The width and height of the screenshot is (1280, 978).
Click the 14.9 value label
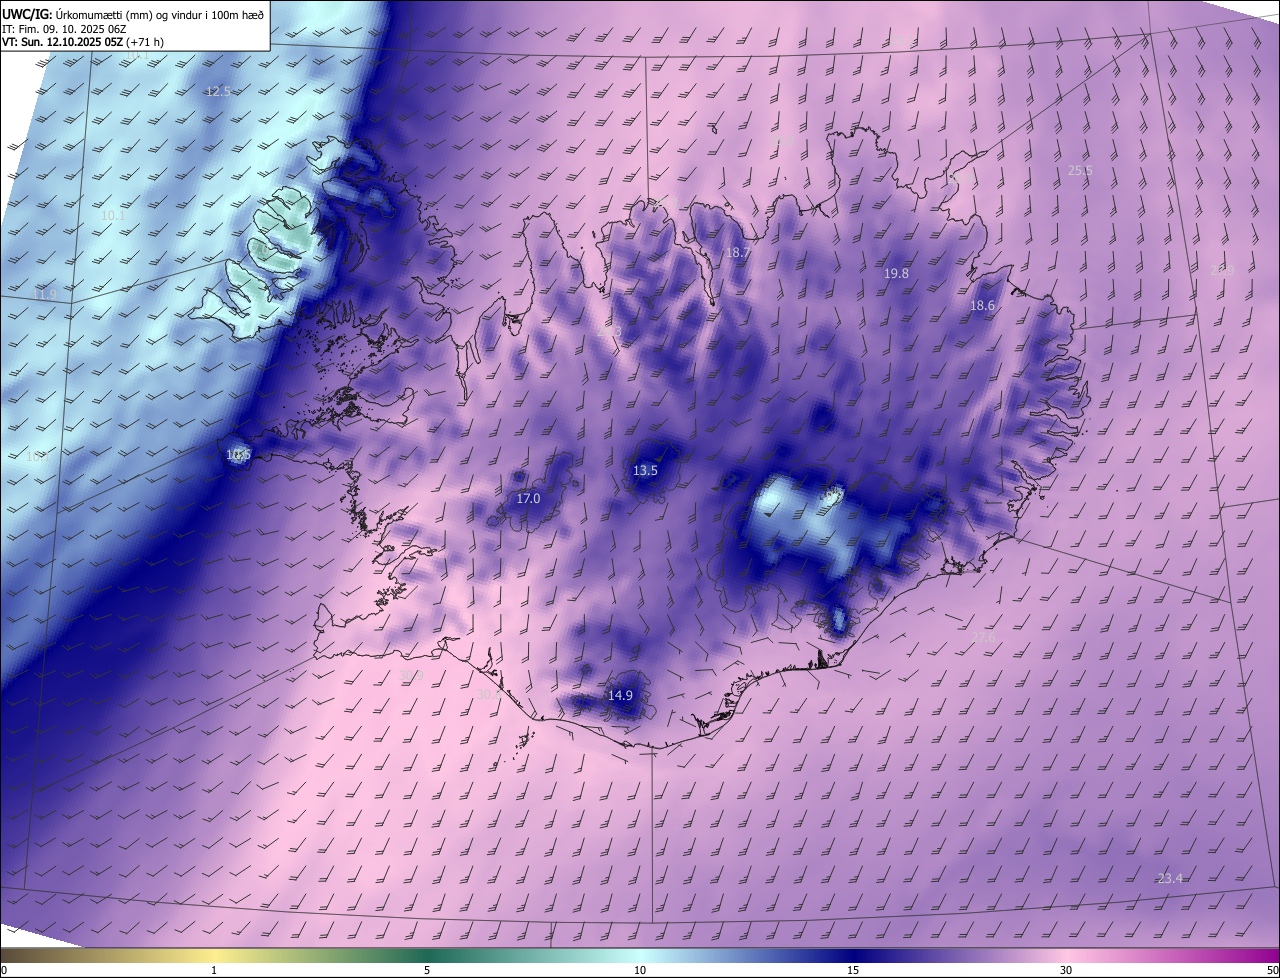click(x=620, y=695)
